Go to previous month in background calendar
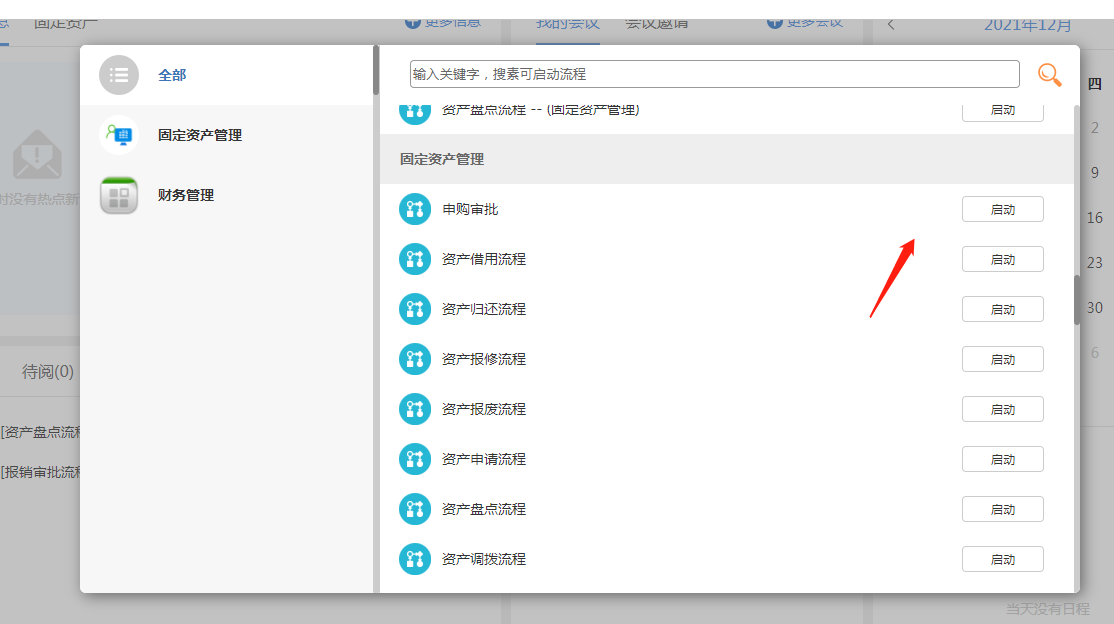 click(891, 24)
